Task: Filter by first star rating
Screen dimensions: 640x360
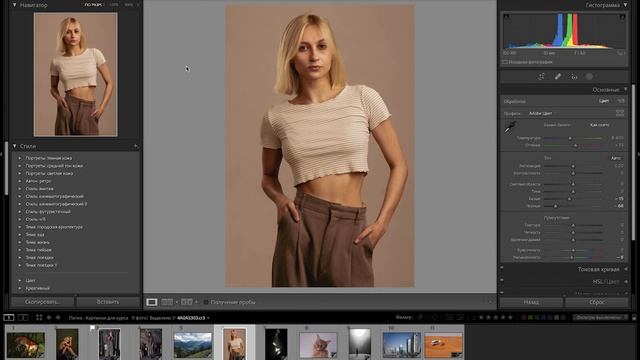Action: [x=481, y=317]
